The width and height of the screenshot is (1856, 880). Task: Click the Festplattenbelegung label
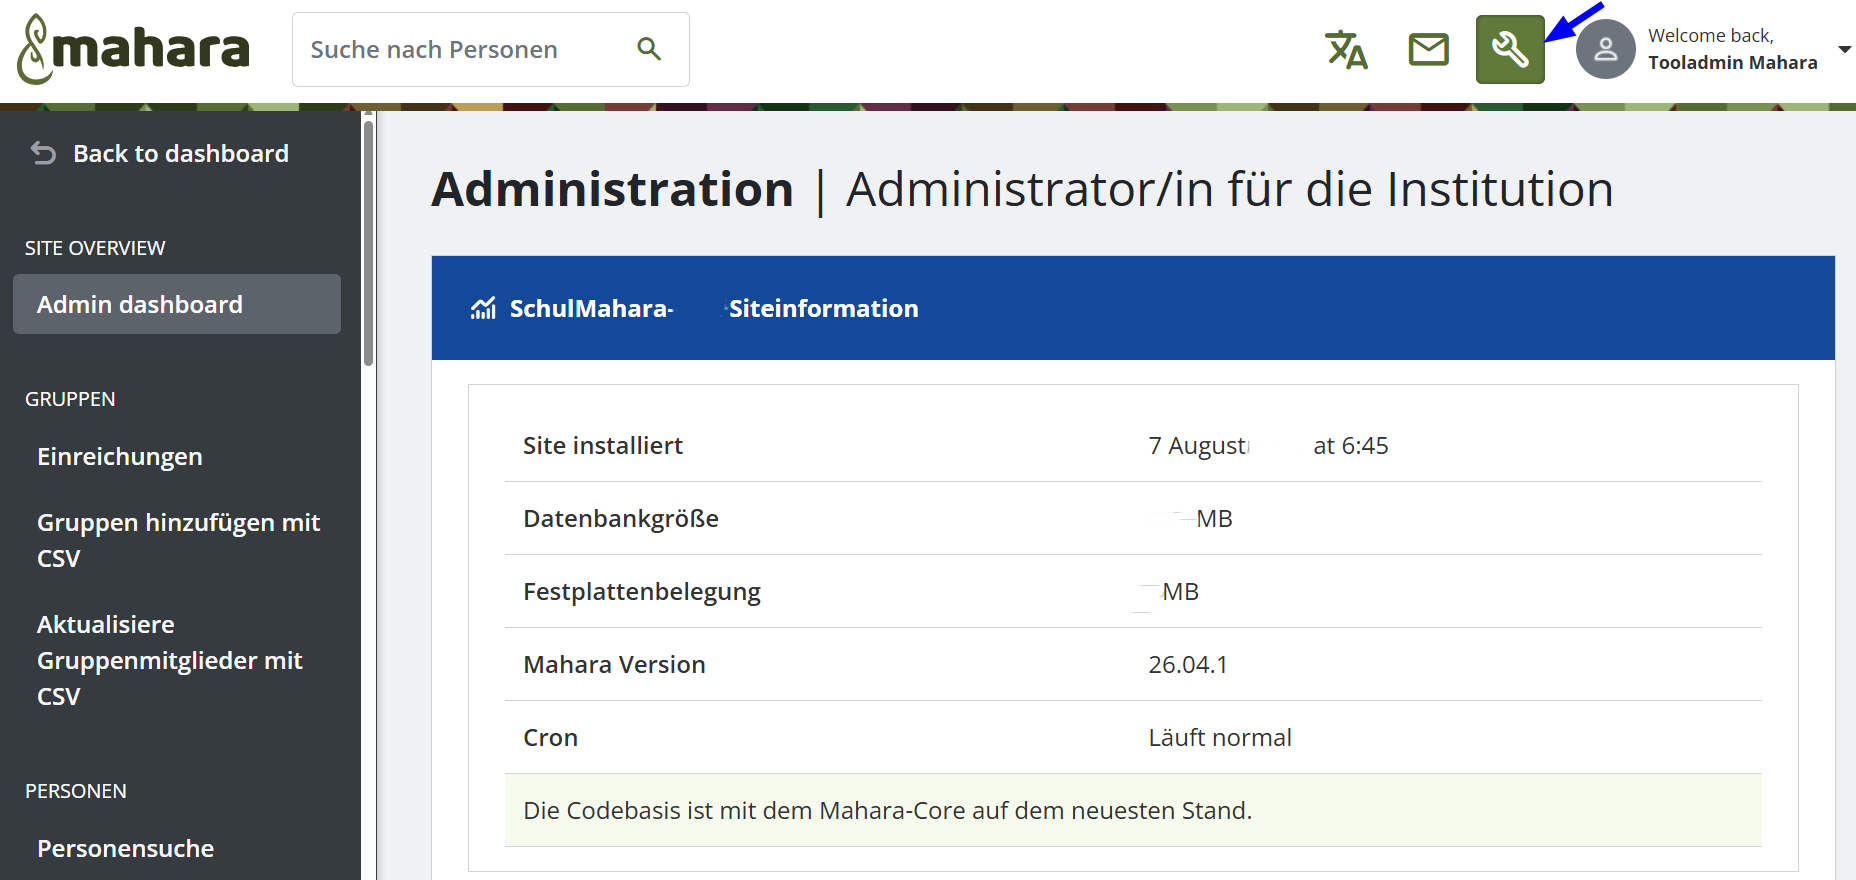[642, 591]
